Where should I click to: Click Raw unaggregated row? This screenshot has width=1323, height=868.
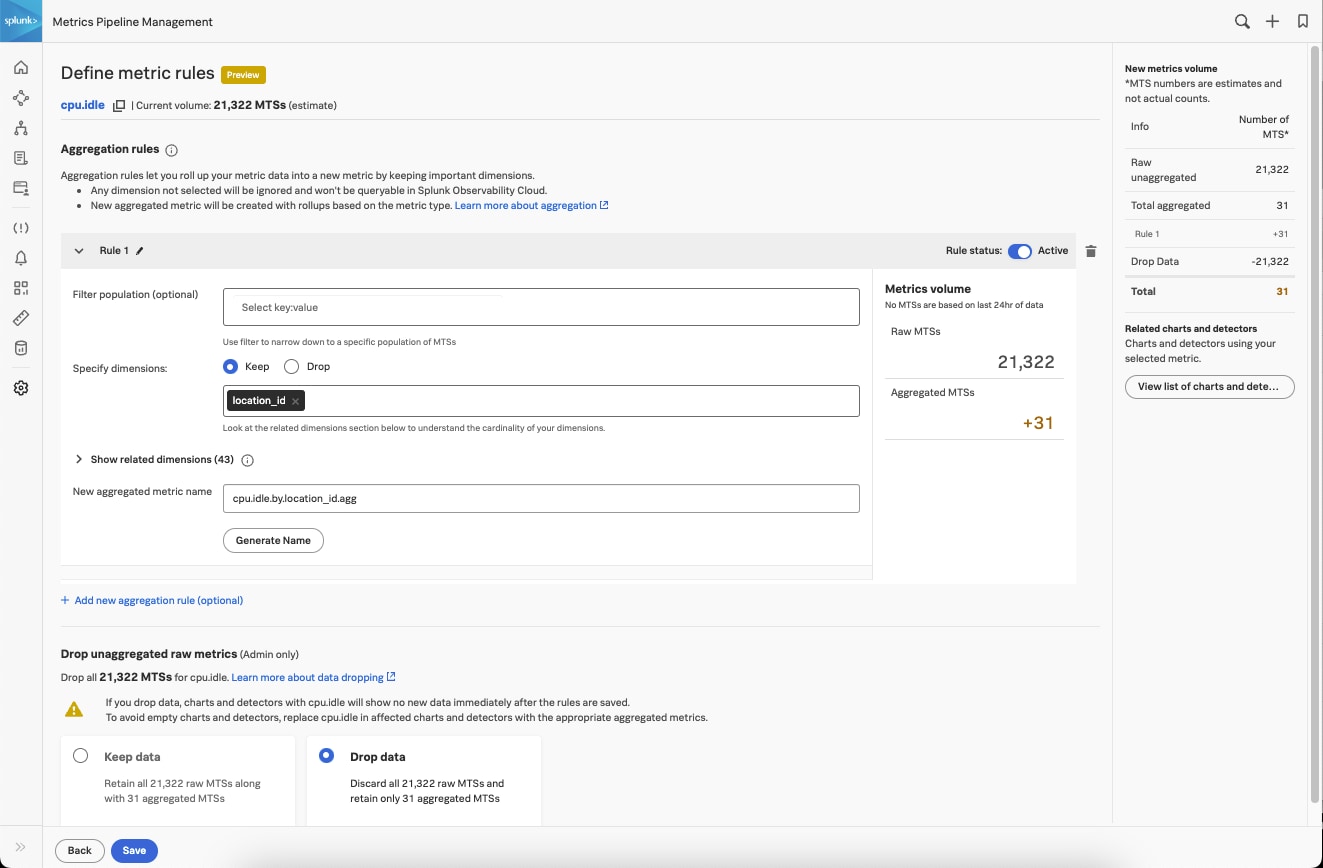(1210, 170)
